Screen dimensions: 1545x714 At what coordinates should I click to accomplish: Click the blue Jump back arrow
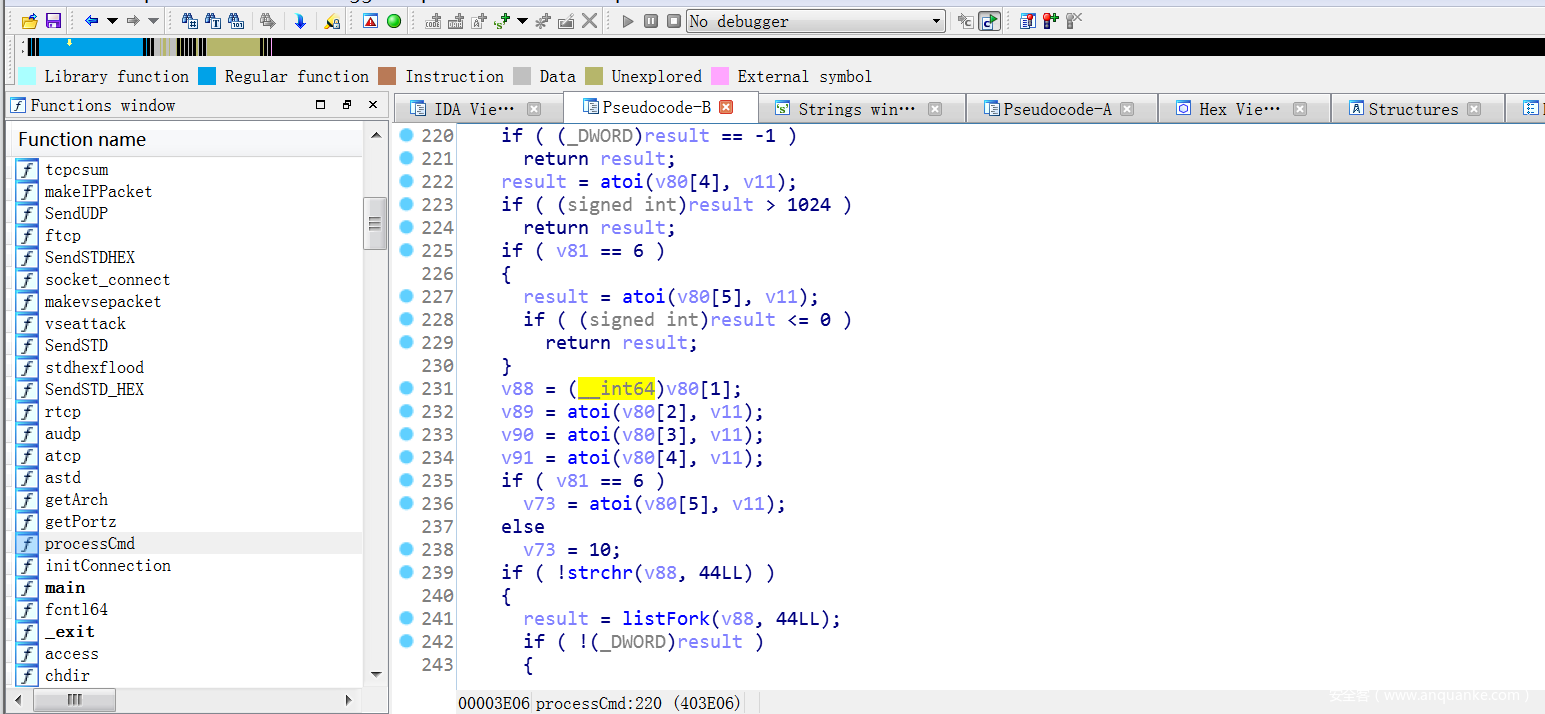(91, 21)
